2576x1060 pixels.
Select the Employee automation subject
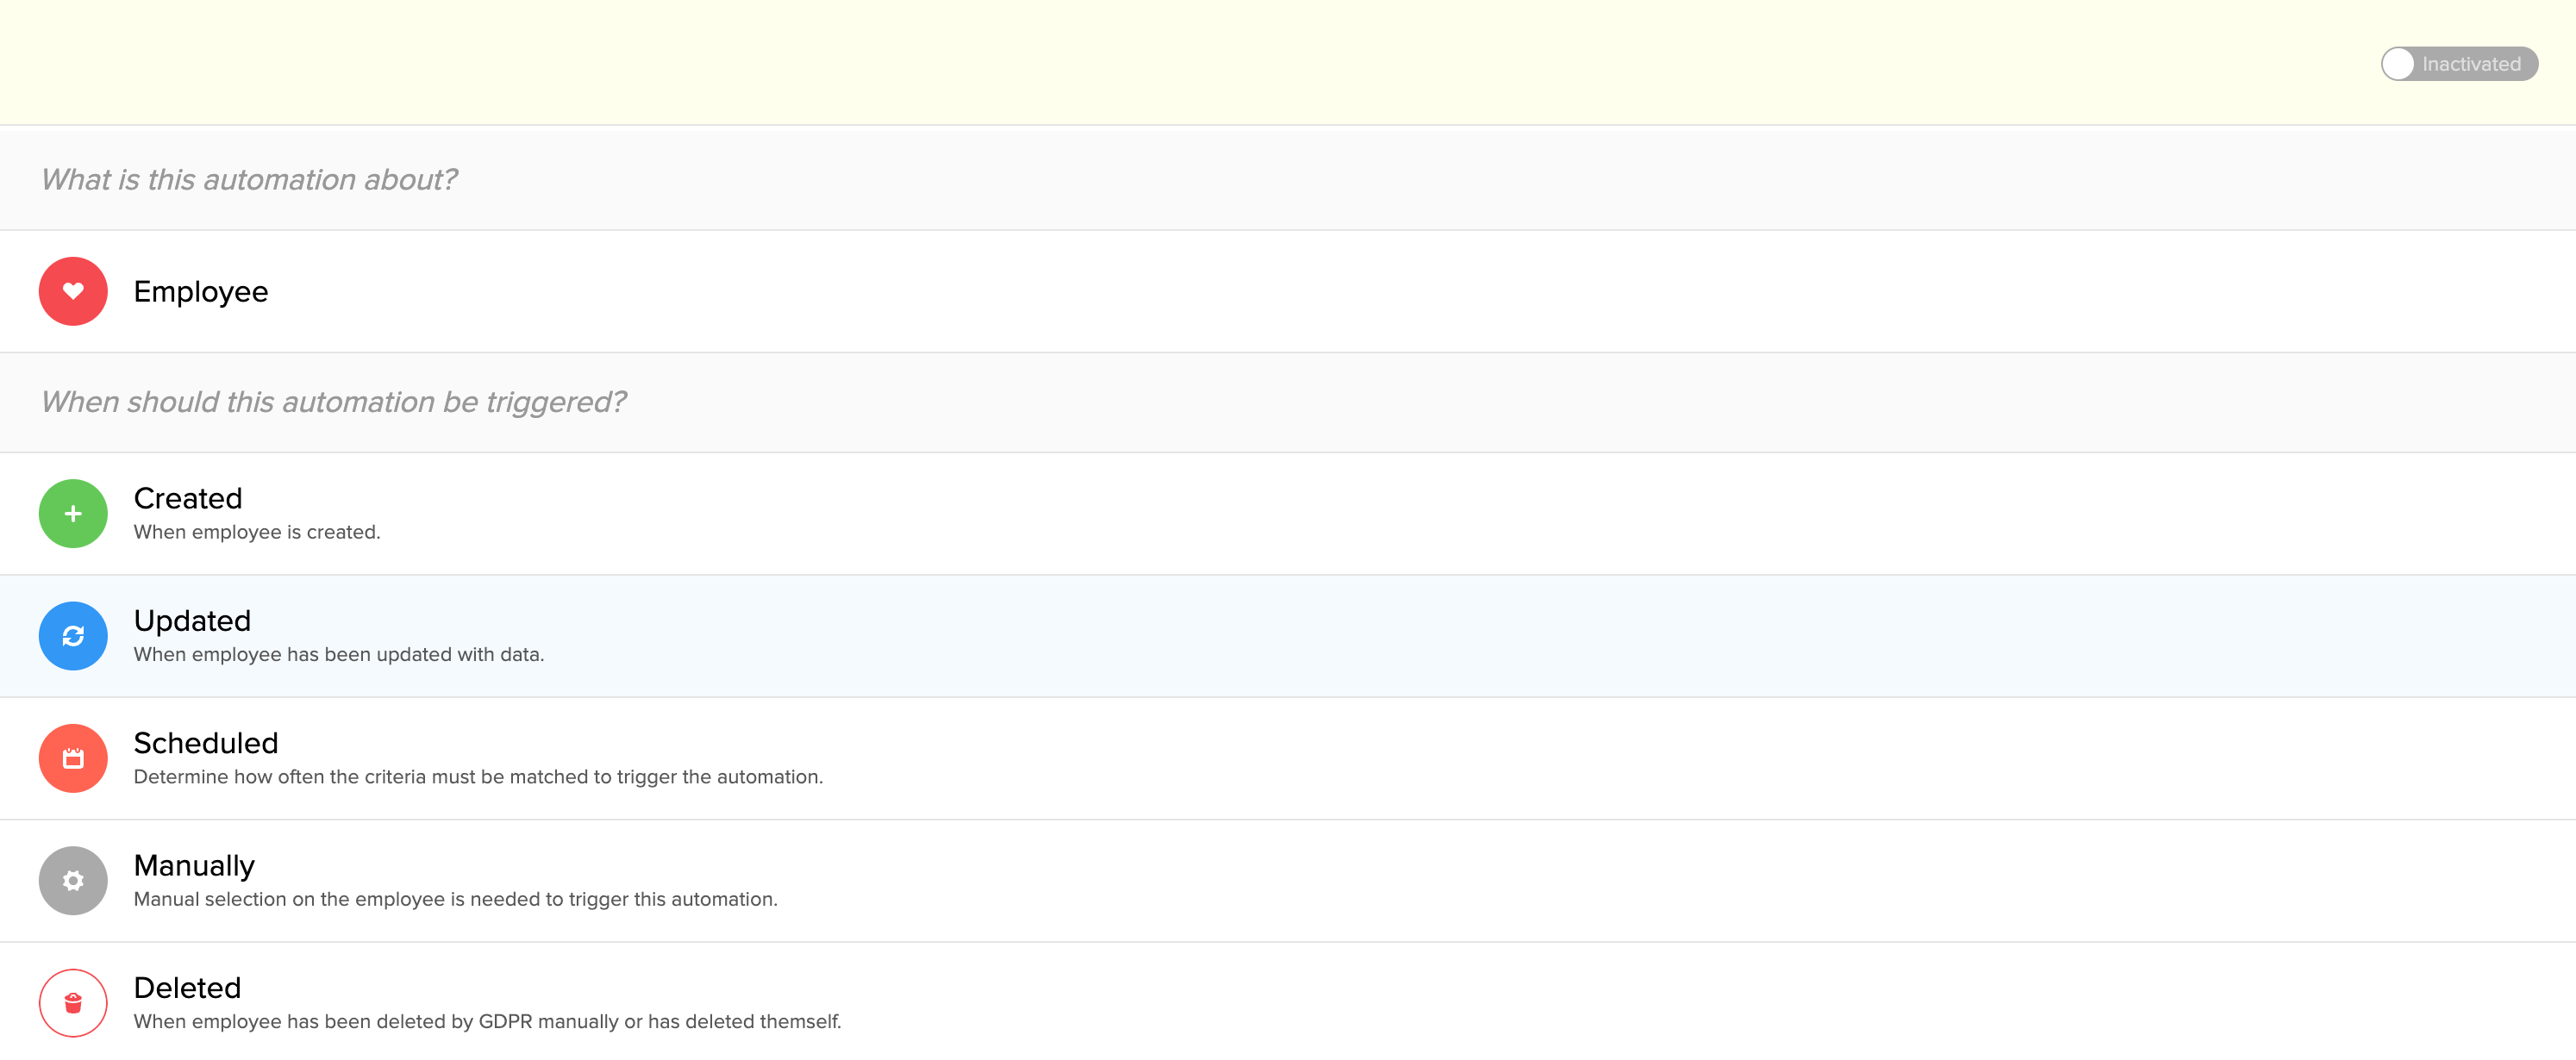[x=201, y=292]
